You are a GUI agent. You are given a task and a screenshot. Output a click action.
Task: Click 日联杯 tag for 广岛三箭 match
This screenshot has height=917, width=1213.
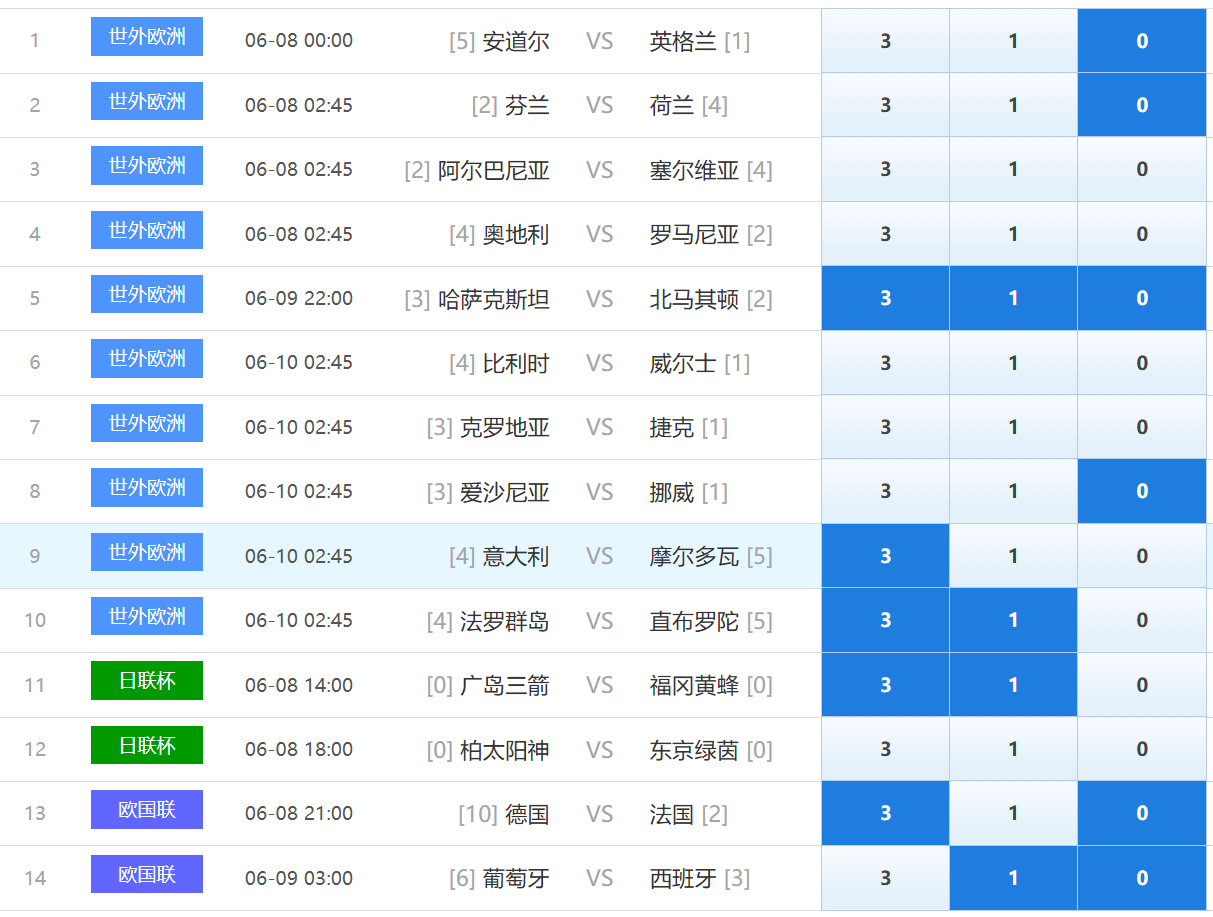[147, 681]
